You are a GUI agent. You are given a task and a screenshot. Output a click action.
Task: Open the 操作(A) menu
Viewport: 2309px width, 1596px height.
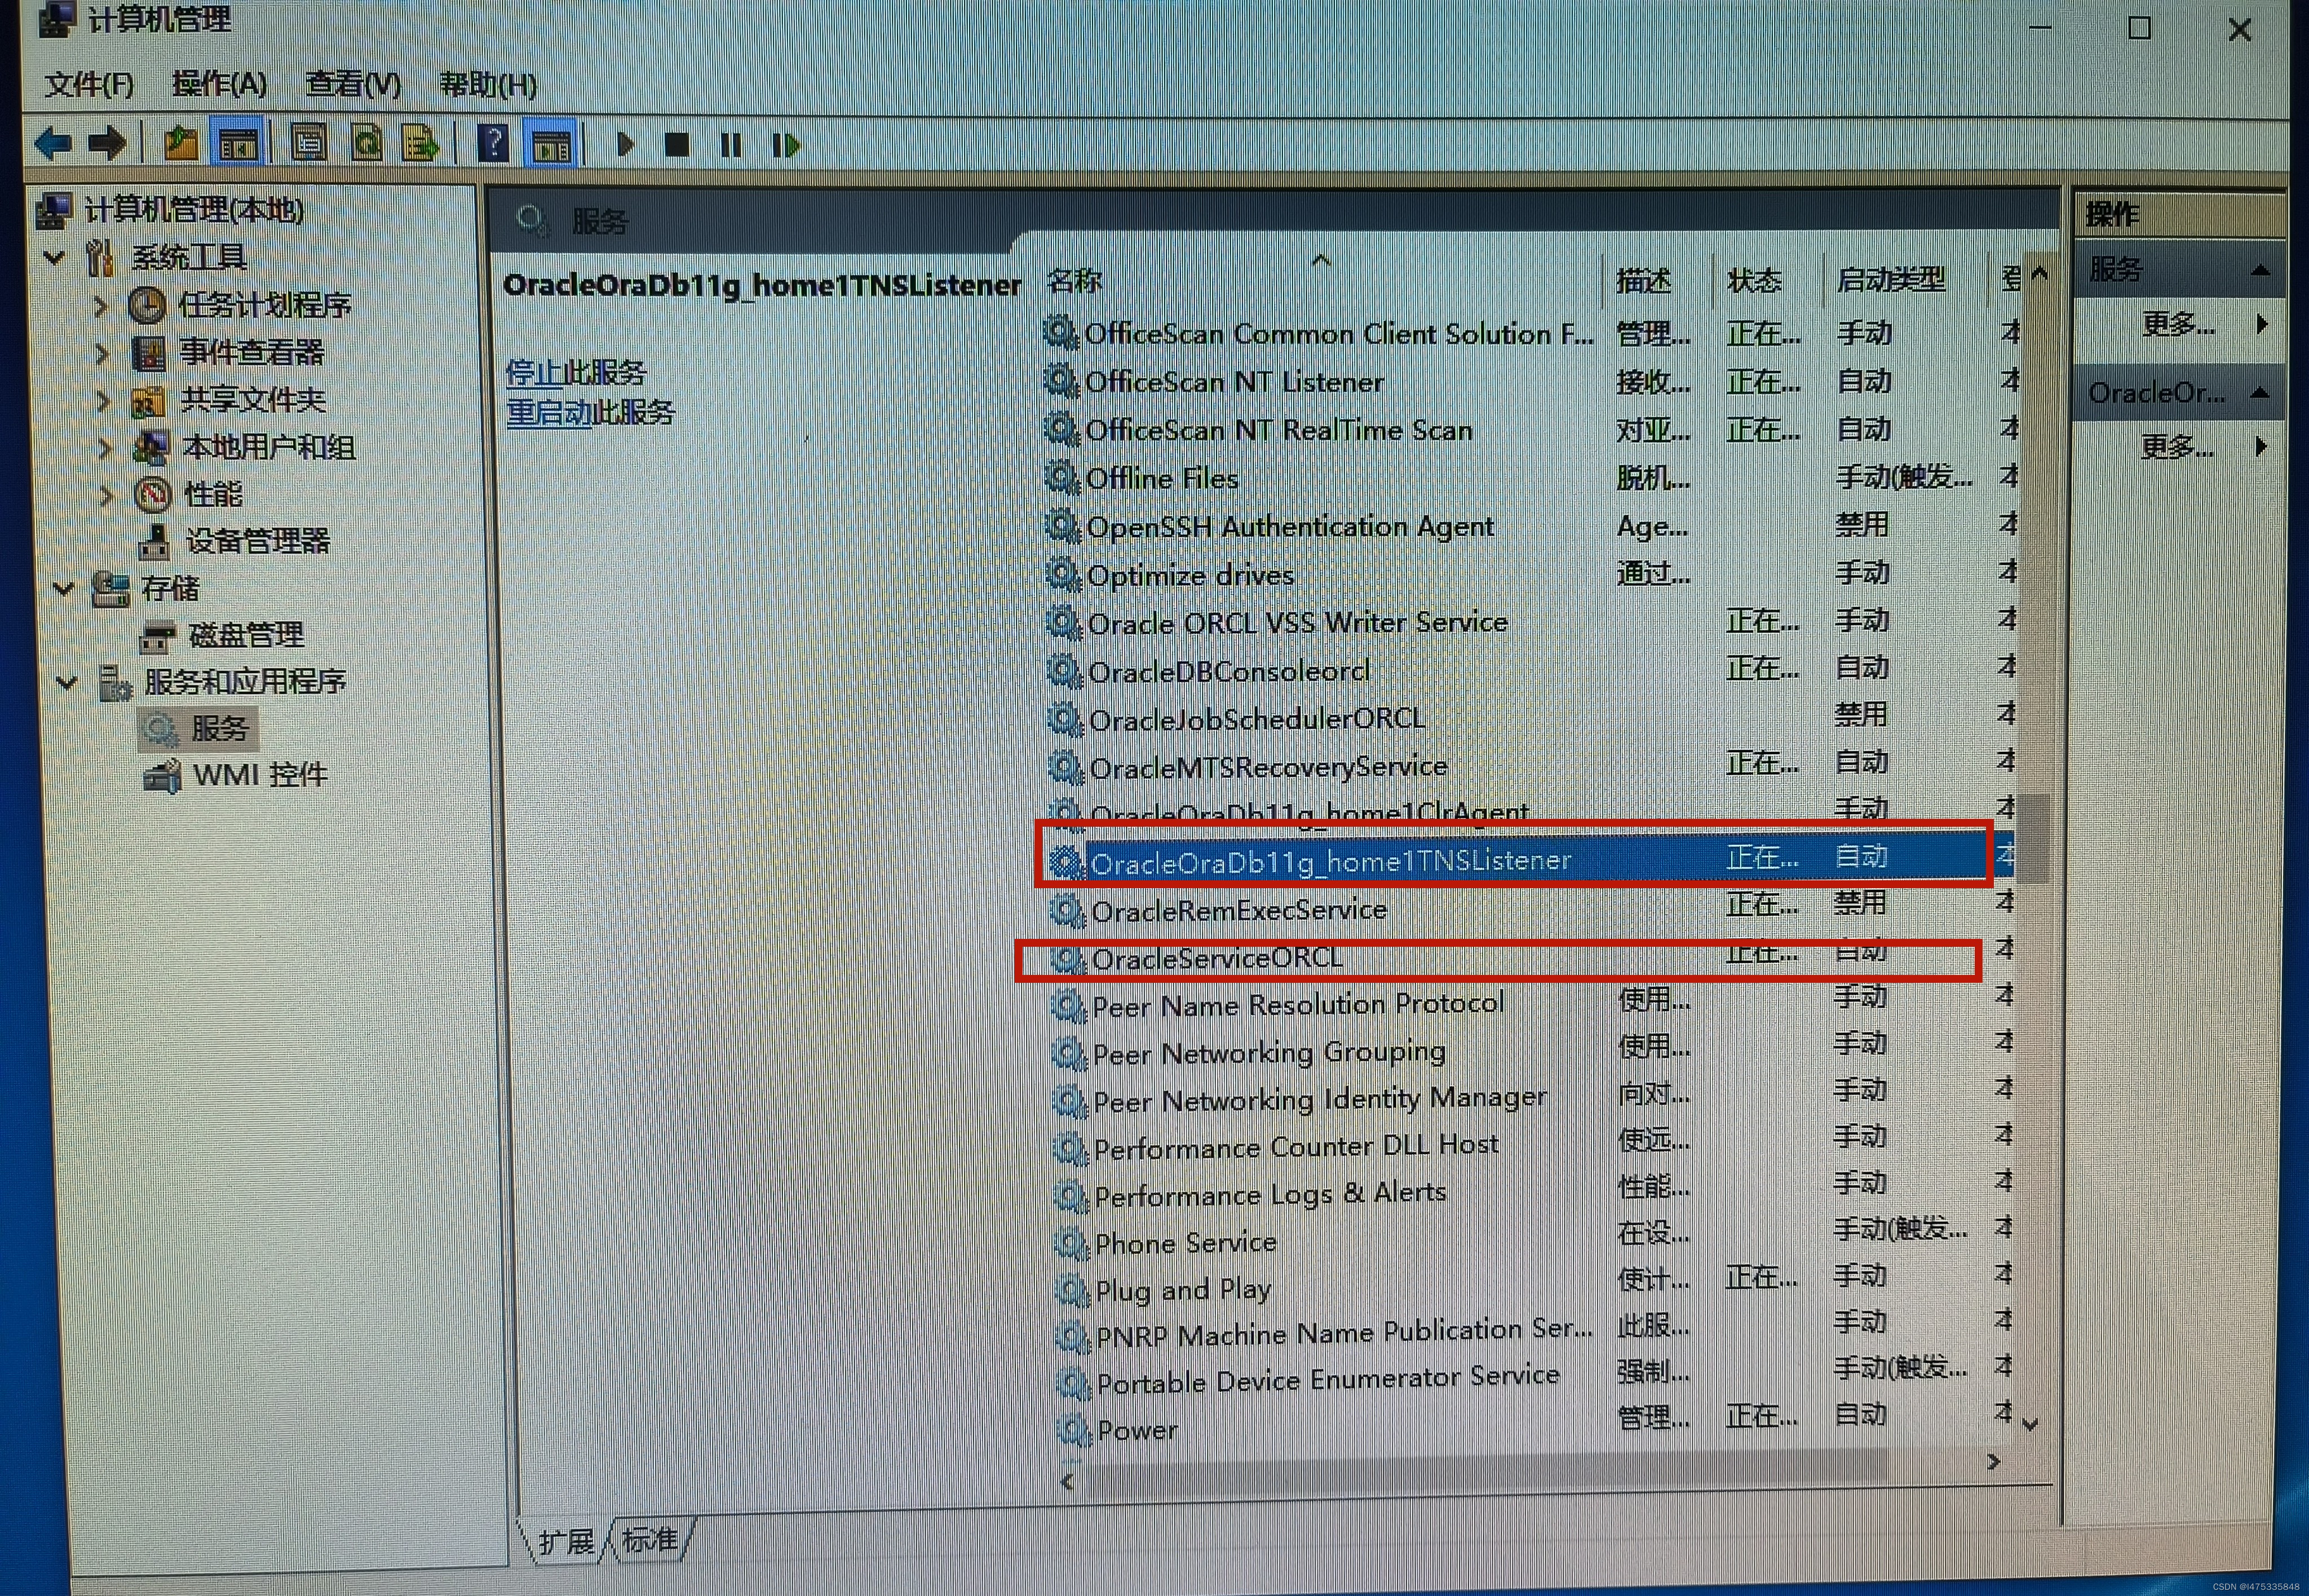click(x=219, y=84)
